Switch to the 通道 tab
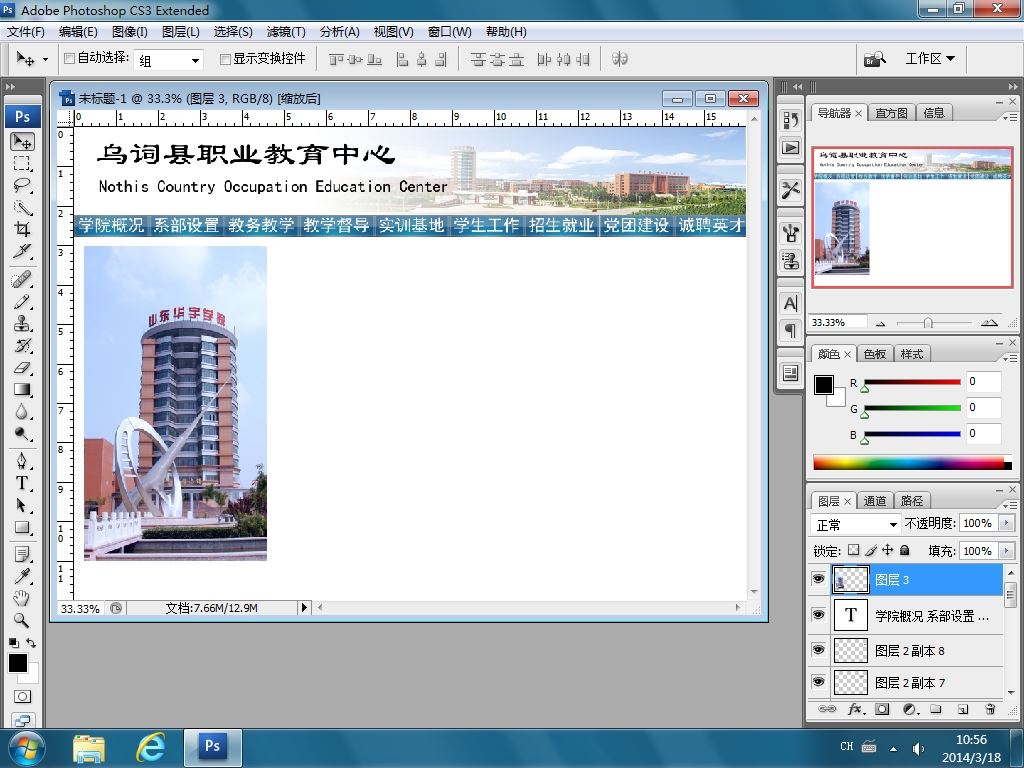This screenshot has width=1024, height=768. click(874, 501)
